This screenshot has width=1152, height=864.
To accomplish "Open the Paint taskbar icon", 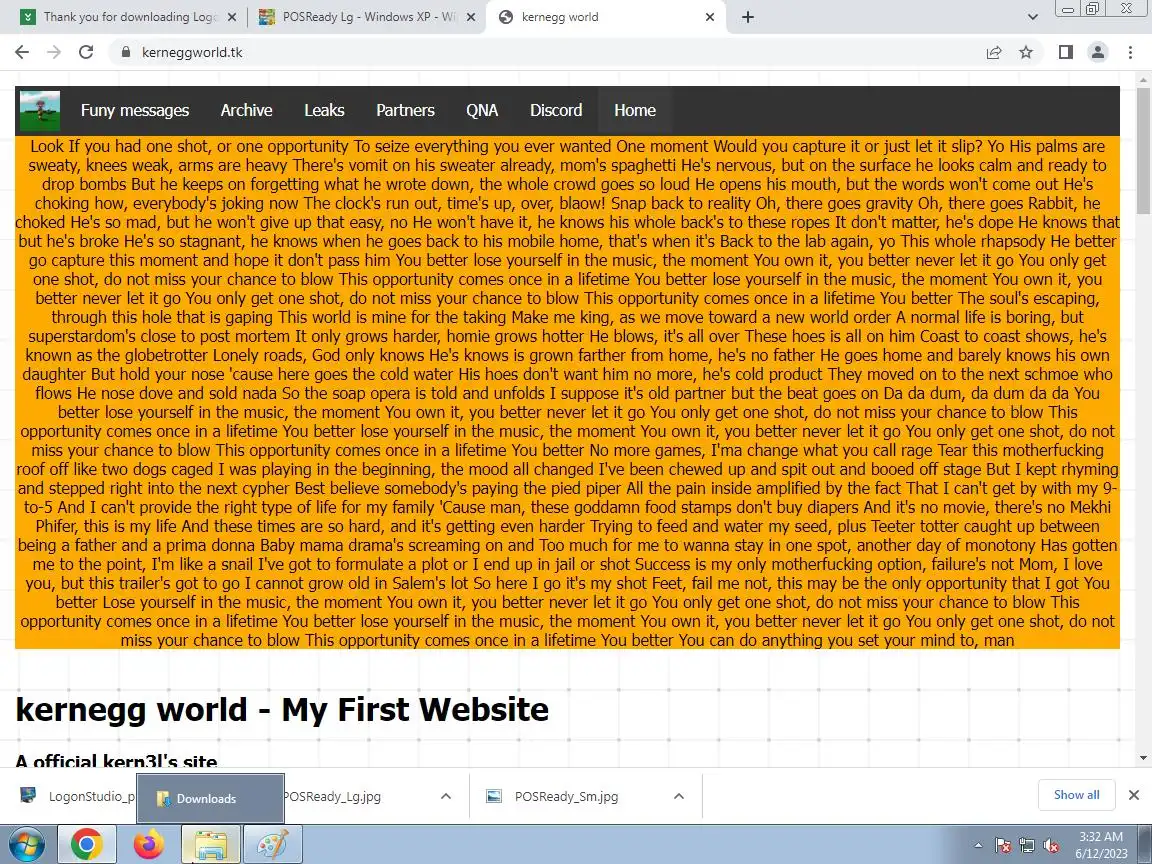I will pos(273,844).
